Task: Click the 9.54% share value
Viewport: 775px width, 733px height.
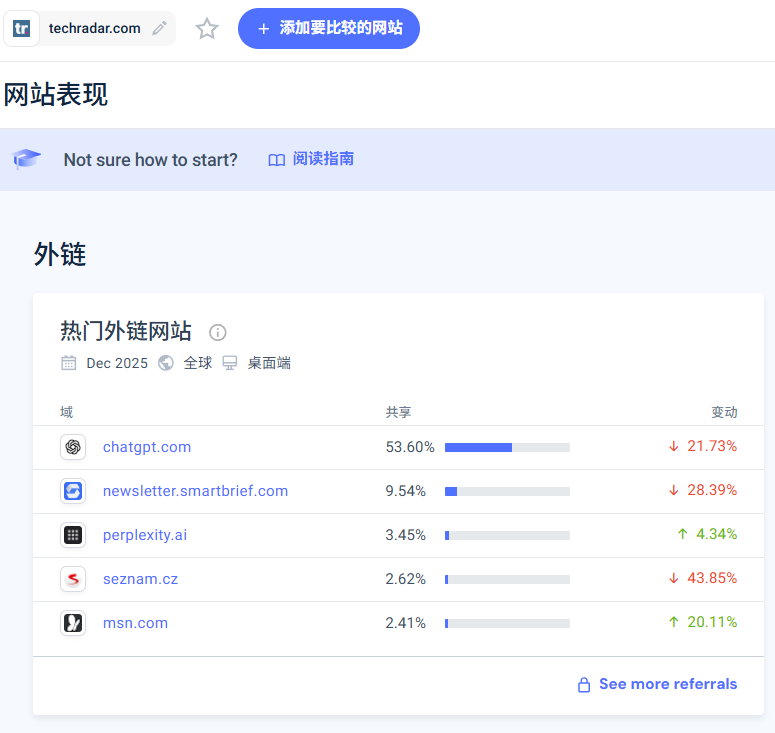Action: (405, 491)
